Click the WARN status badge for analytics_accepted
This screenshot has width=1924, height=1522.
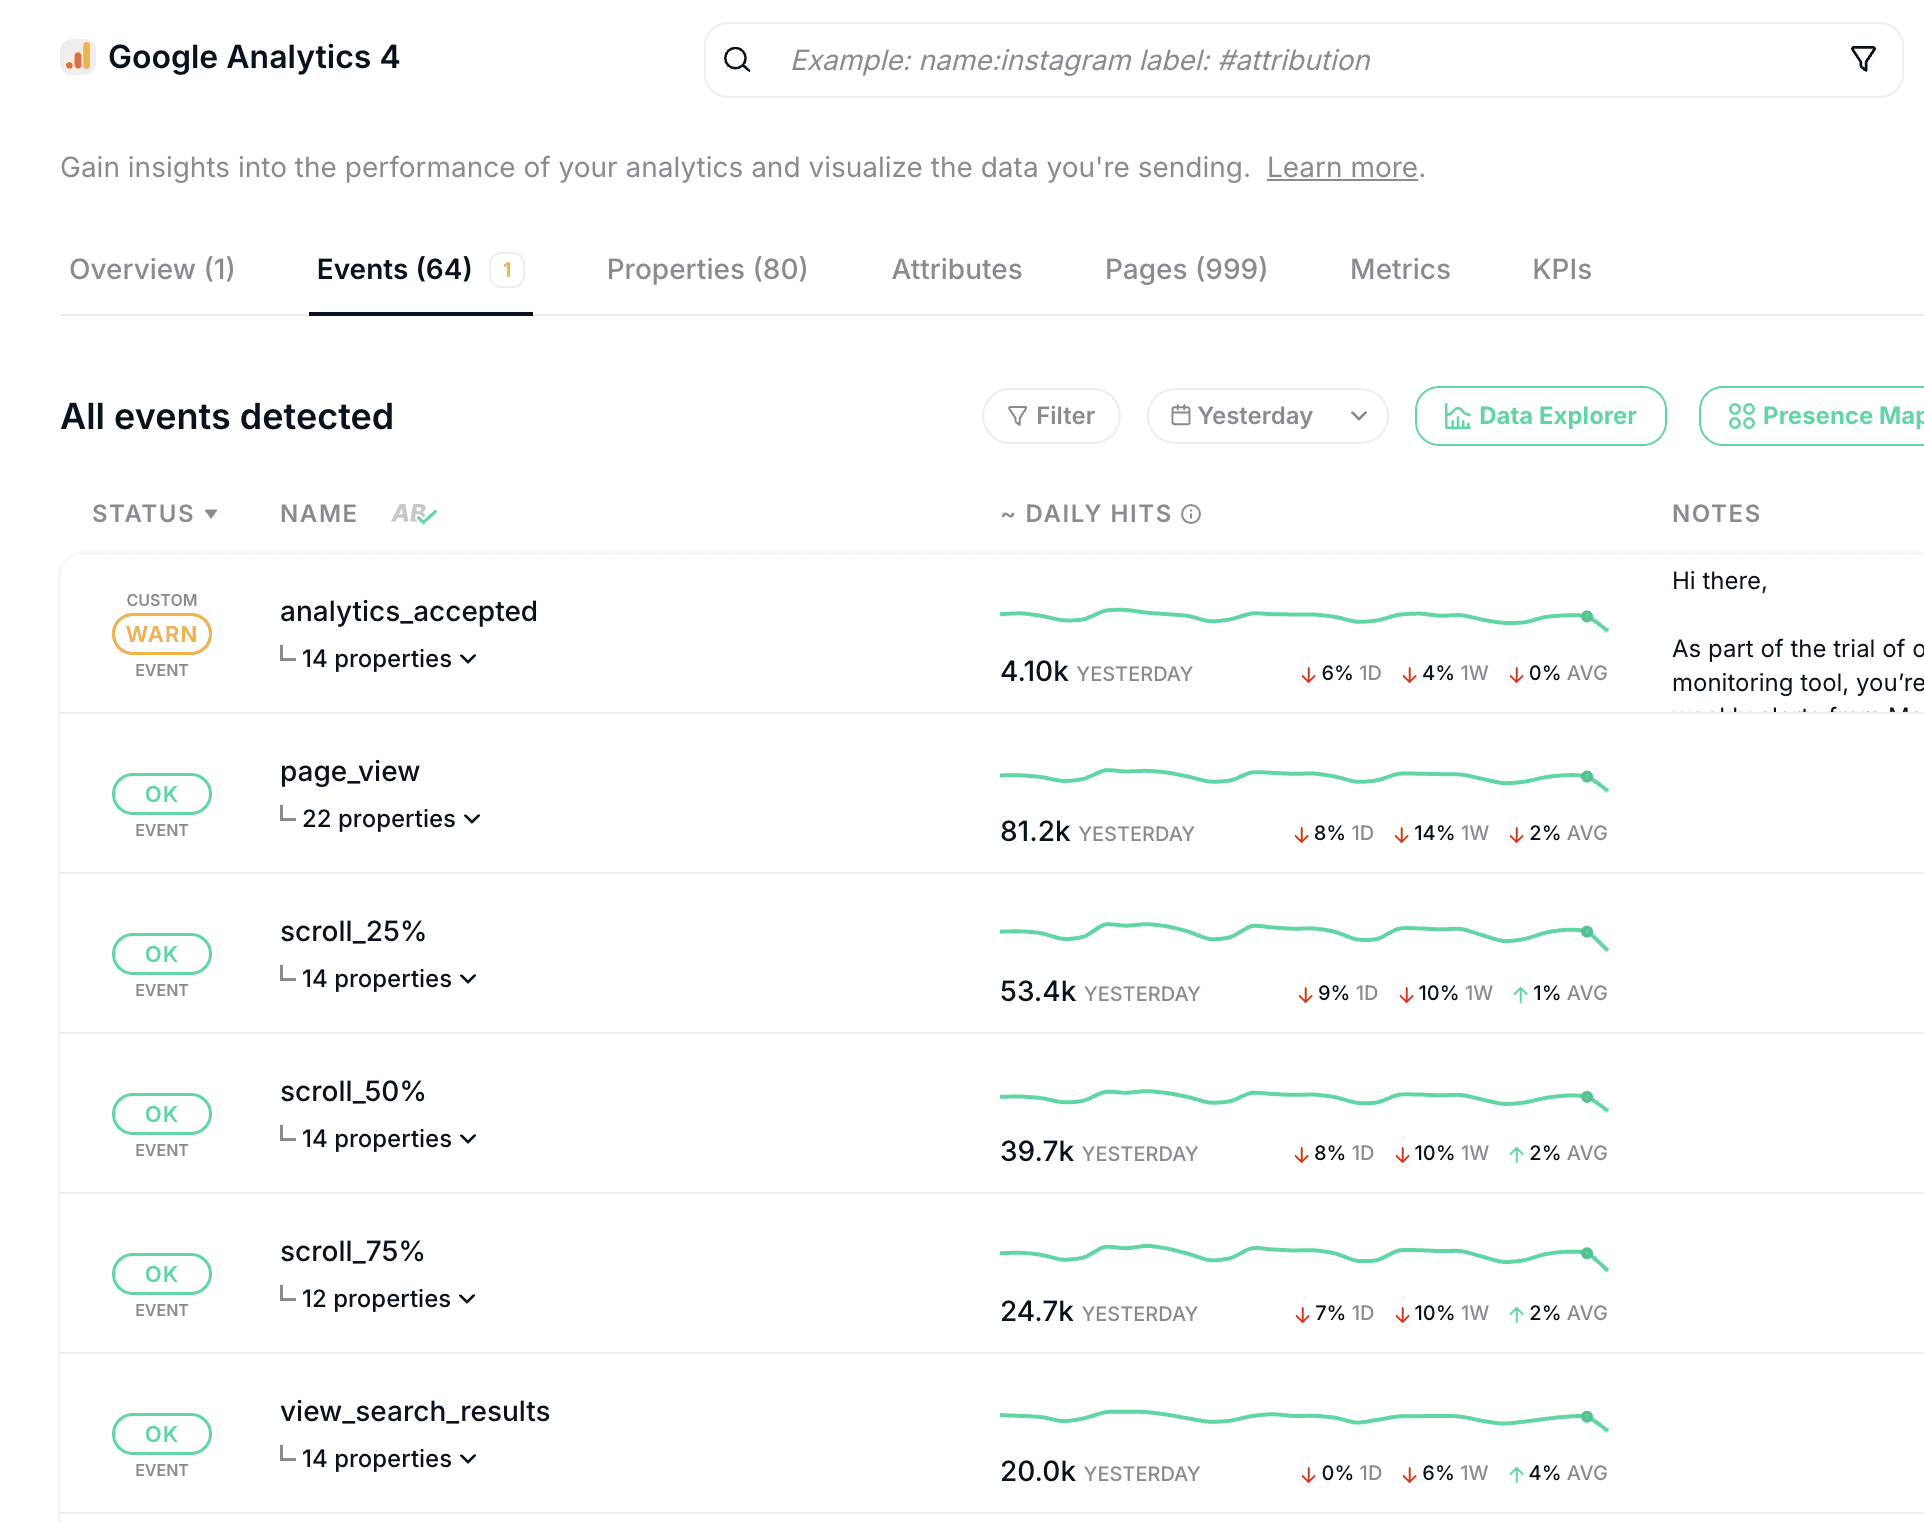click(162, 634)
